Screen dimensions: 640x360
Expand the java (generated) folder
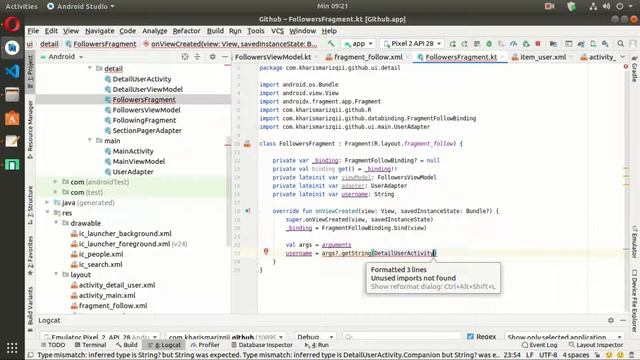point(47,202)
